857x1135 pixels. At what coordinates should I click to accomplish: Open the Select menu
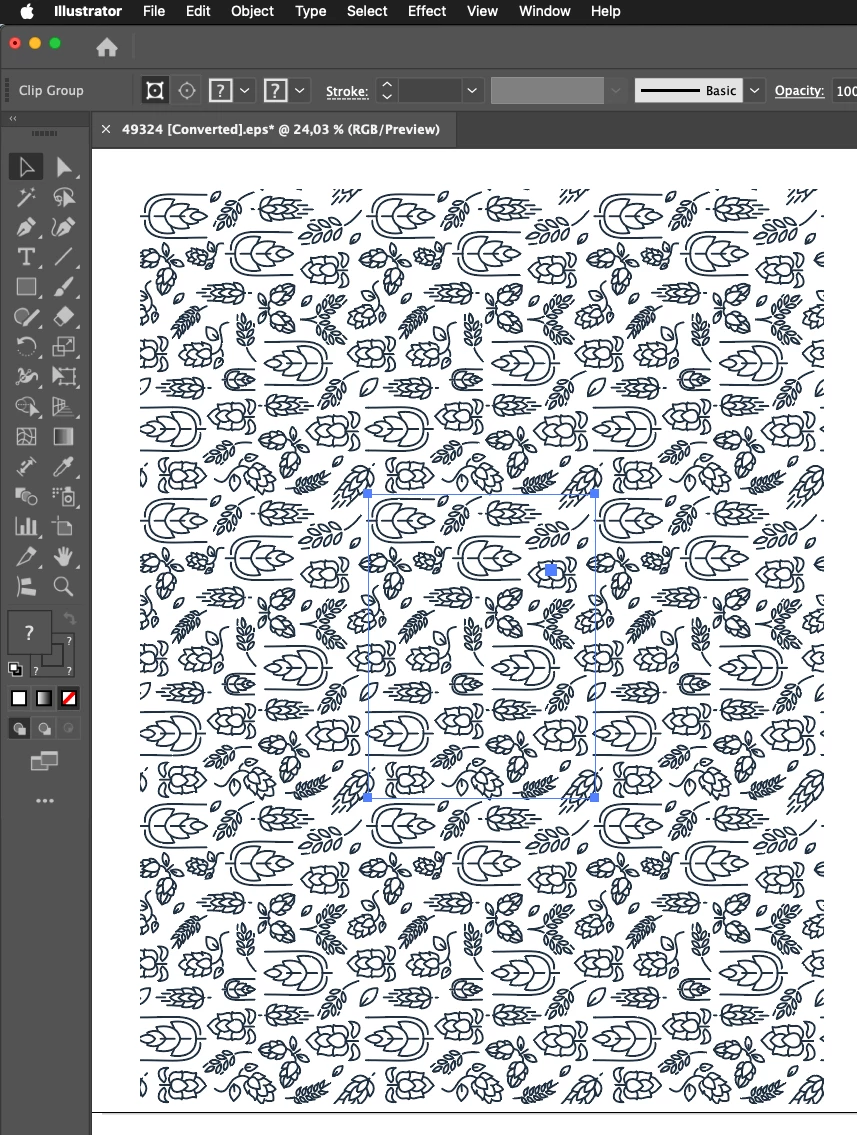[x=367, y=11]
